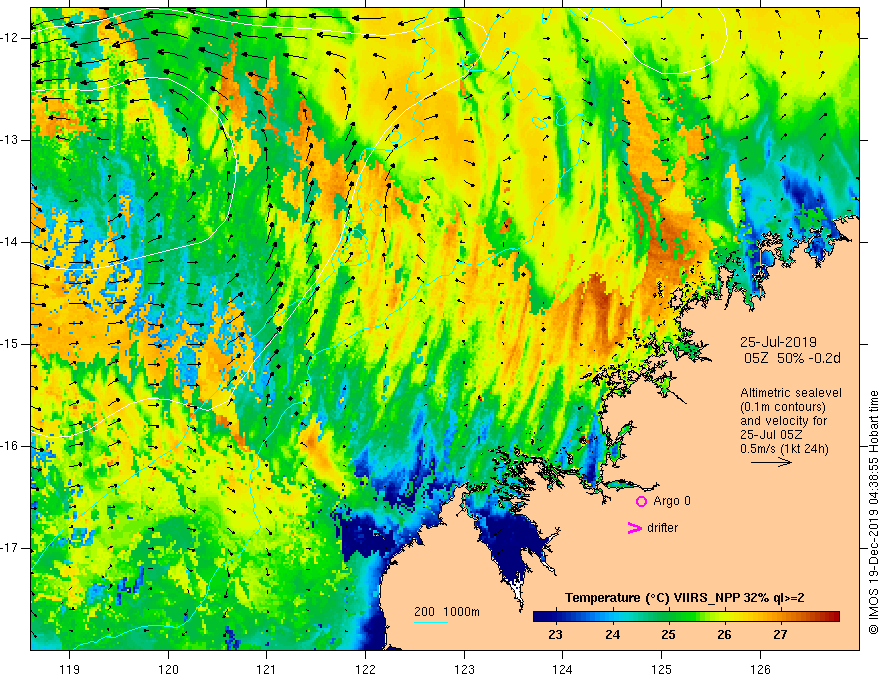Click latitude label -16 on left axis
The width and height of the screenshot is (880, 680).
click(10, 446)
